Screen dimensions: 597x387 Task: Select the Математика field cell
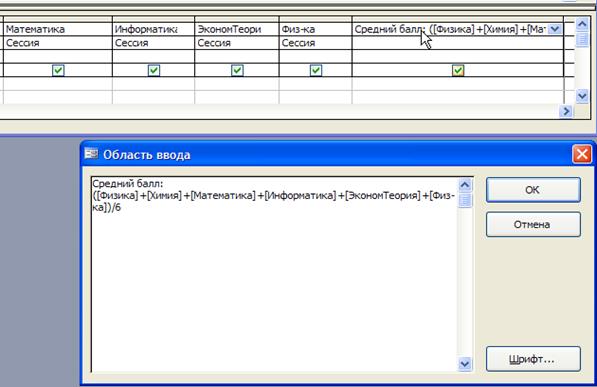pyautogui.click(x=57, y=29)
